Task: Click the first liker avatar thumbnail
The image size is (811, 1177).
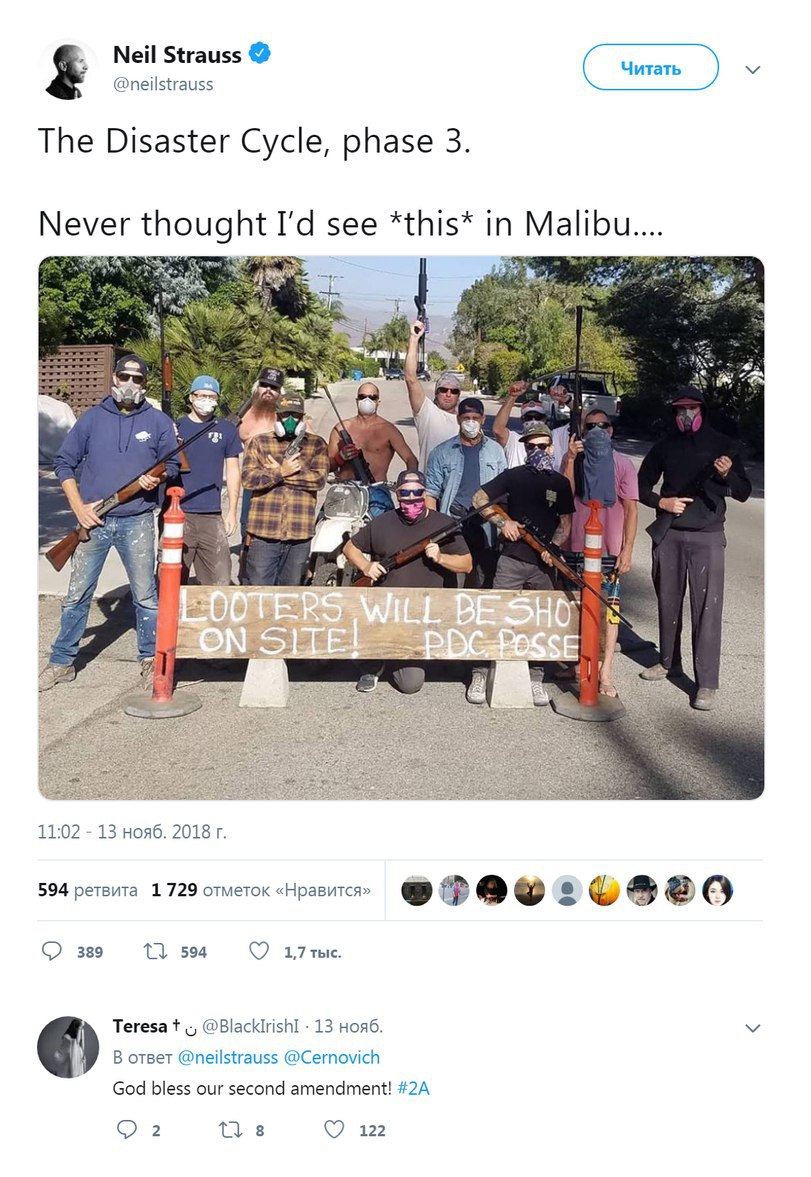Action: (417, 890)
